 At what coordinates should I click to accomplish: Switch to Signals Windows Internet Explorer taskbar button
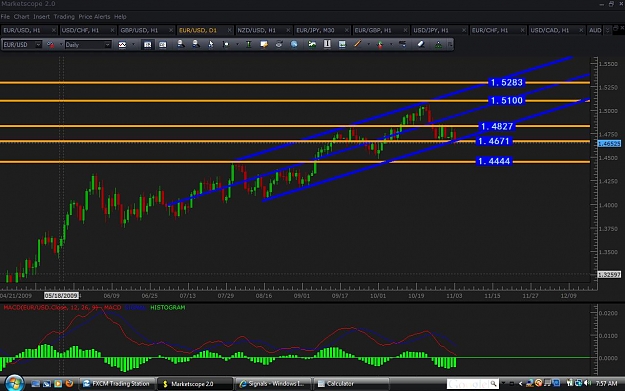coord(273,383)
